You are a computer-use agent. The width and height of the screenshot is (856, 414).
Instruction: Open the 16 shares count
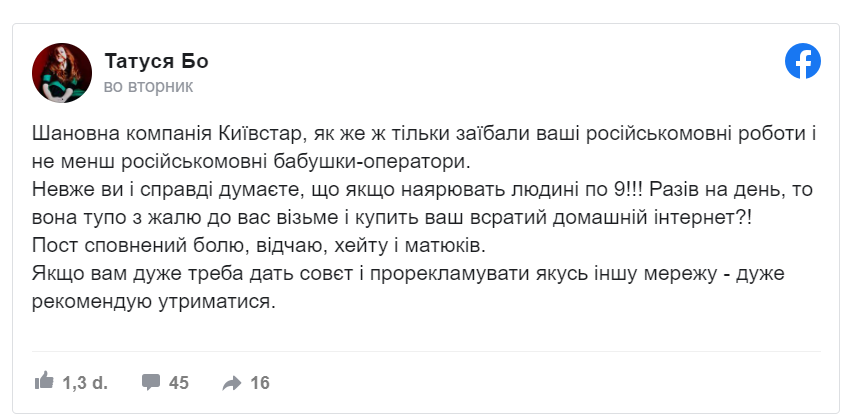260,383
